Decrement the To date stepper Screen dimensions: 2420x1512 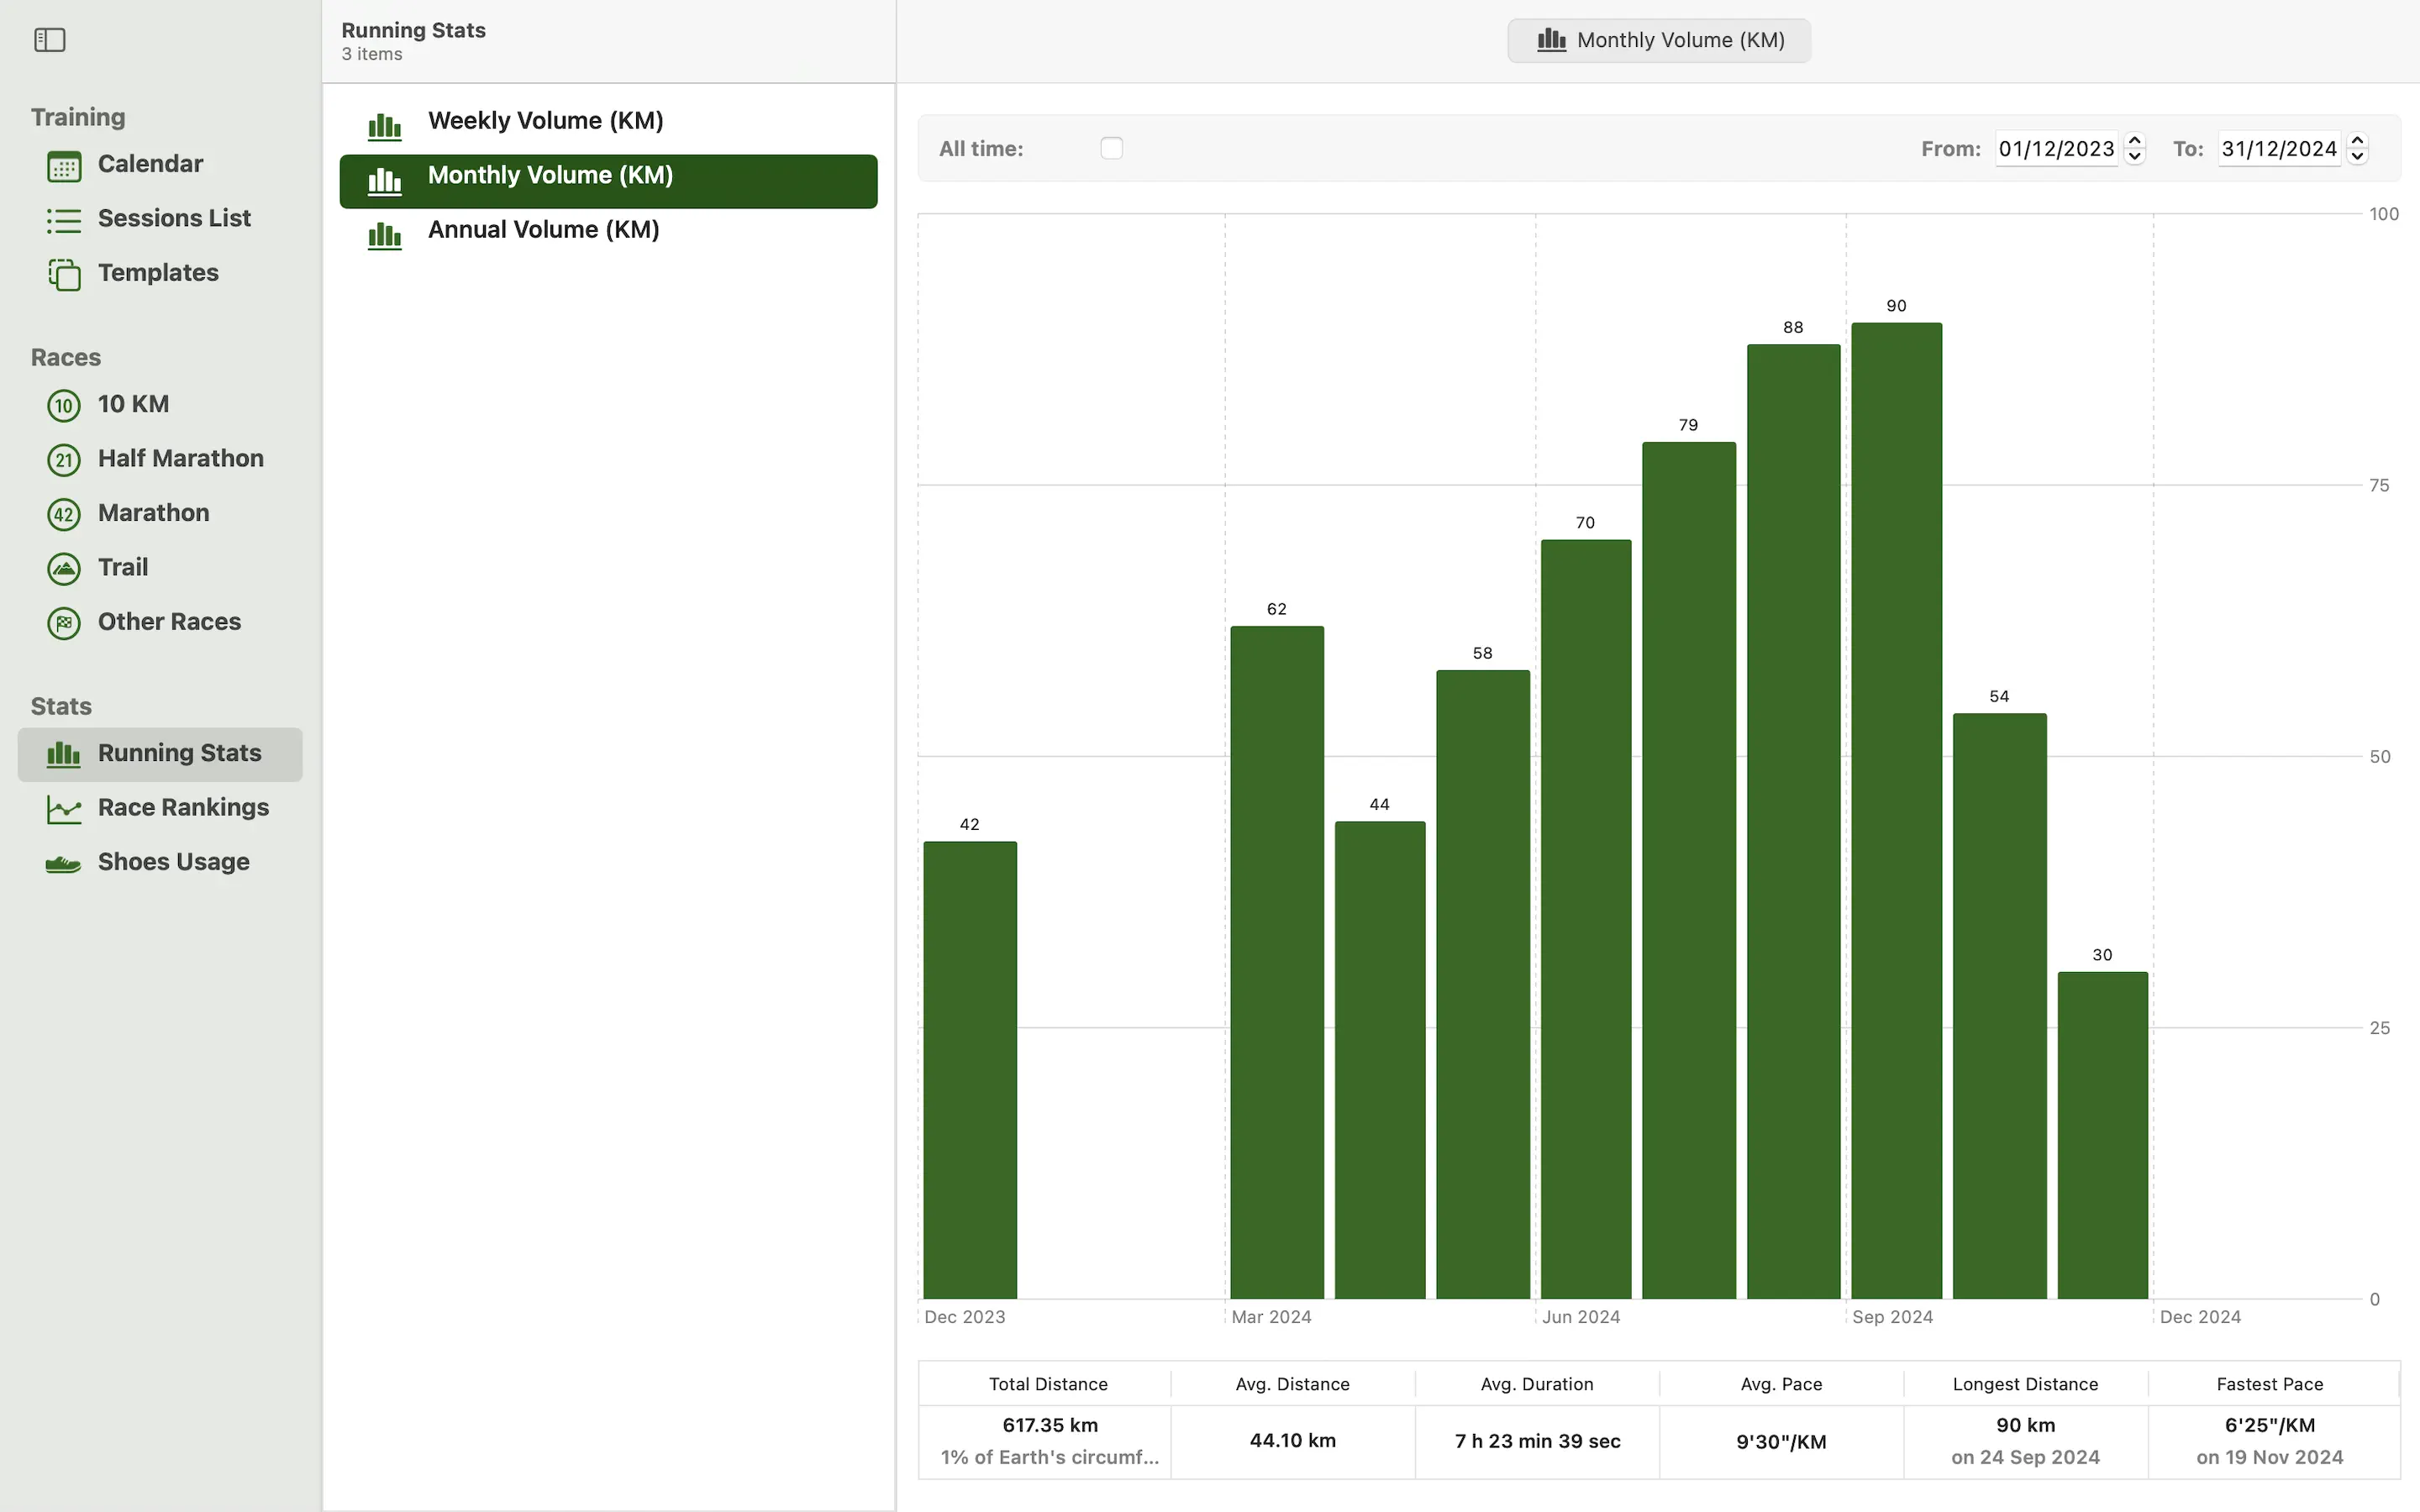click(x=2357, y=156)
